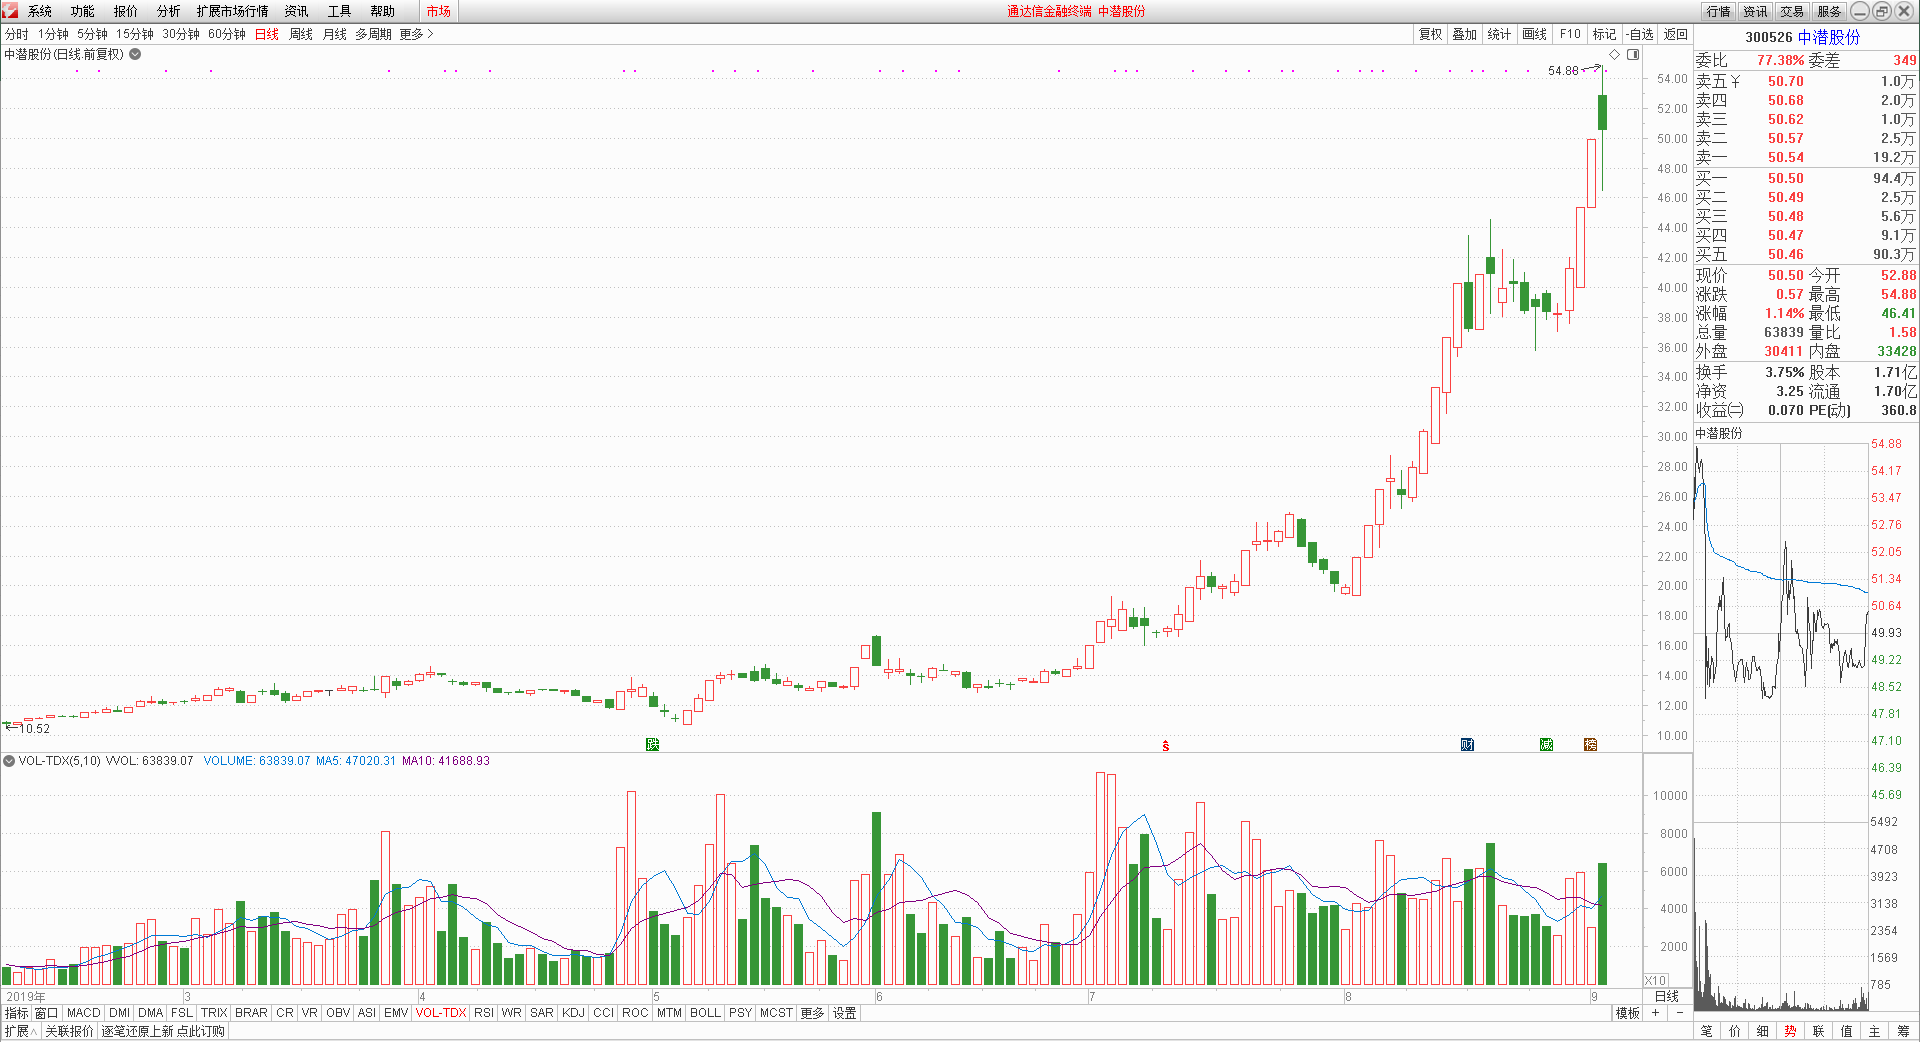Screen dimensions: 1920x1042
Task: Click the 行情 top-right button
Action: pyautogui.click(x=1719, y=11)
